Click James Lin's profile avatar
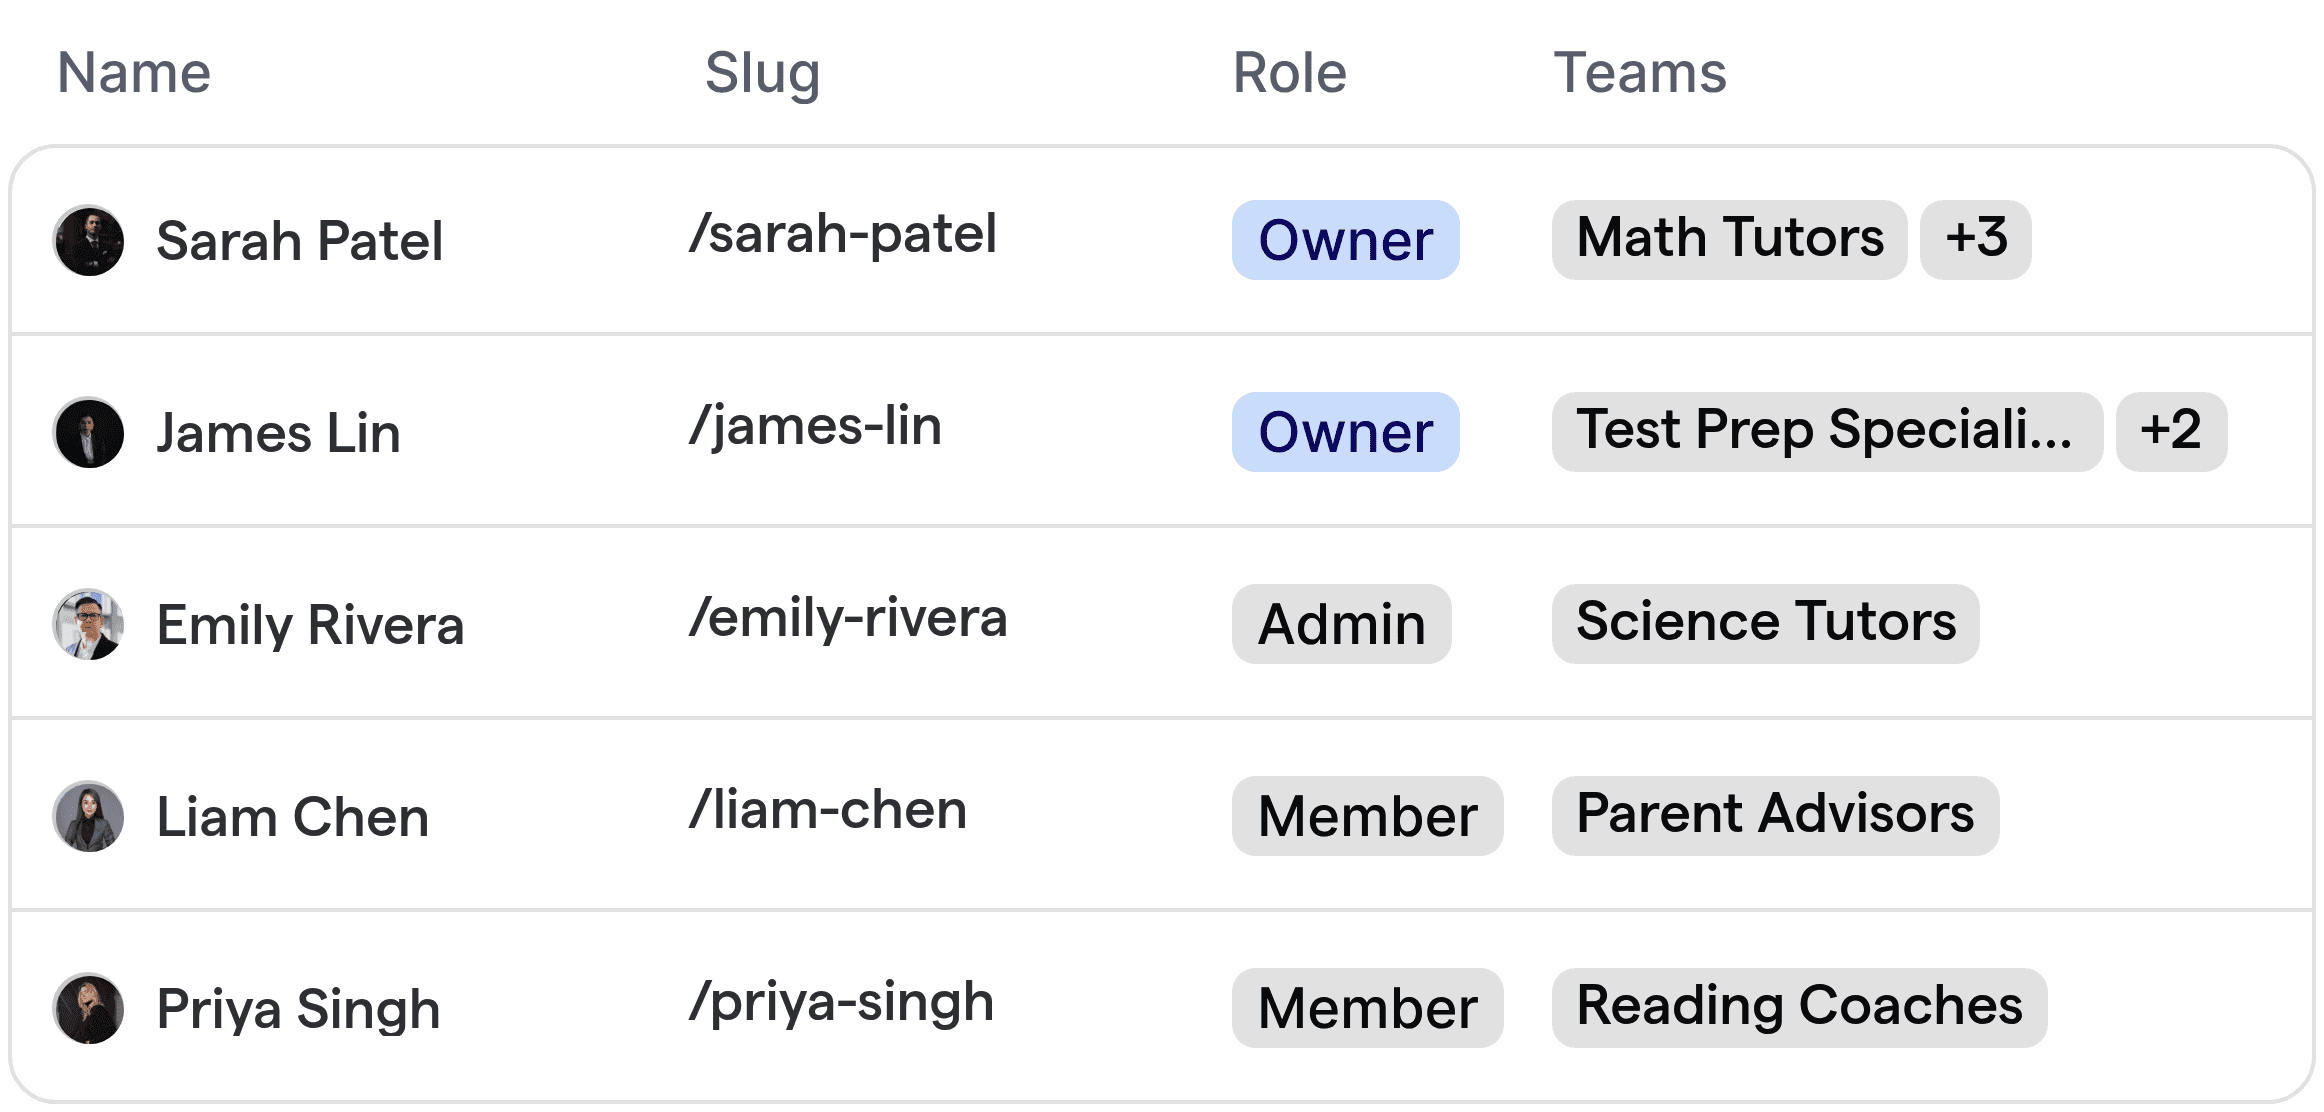This screenshot has width=2324, height=1112. point(89,433)
